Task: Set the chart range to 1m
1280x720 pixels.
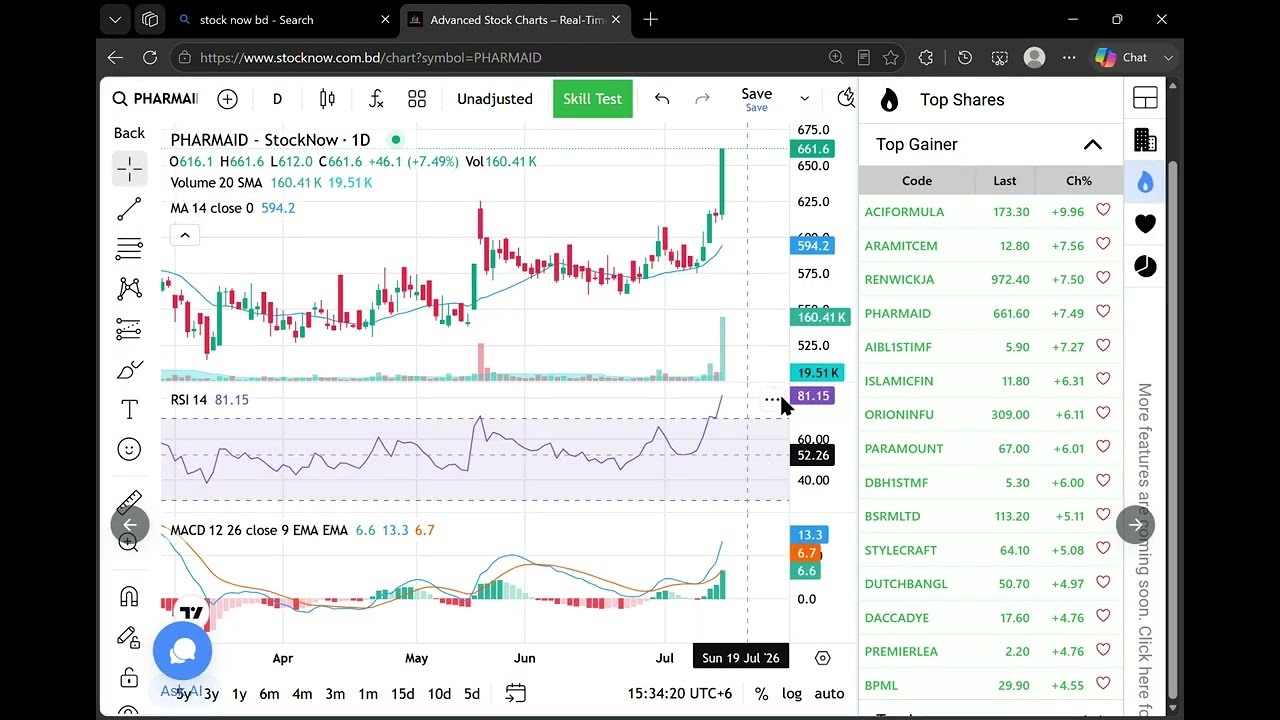Action: pyautogui.click(x=368, y=693)
